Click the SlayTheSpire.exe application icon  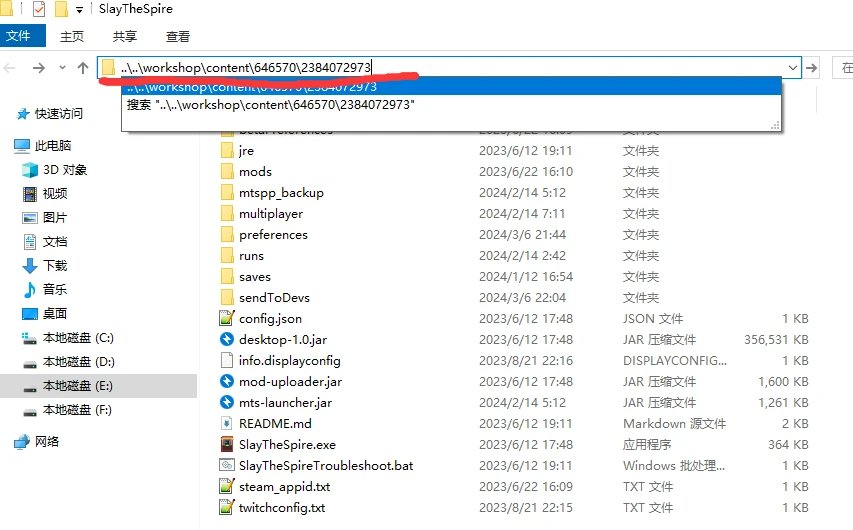227,445
